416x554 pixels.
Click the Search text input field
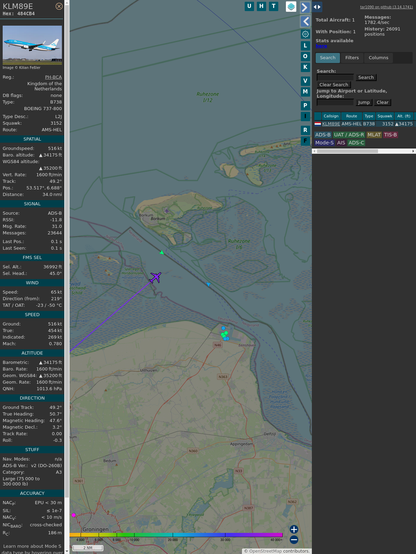click(335, 77)
